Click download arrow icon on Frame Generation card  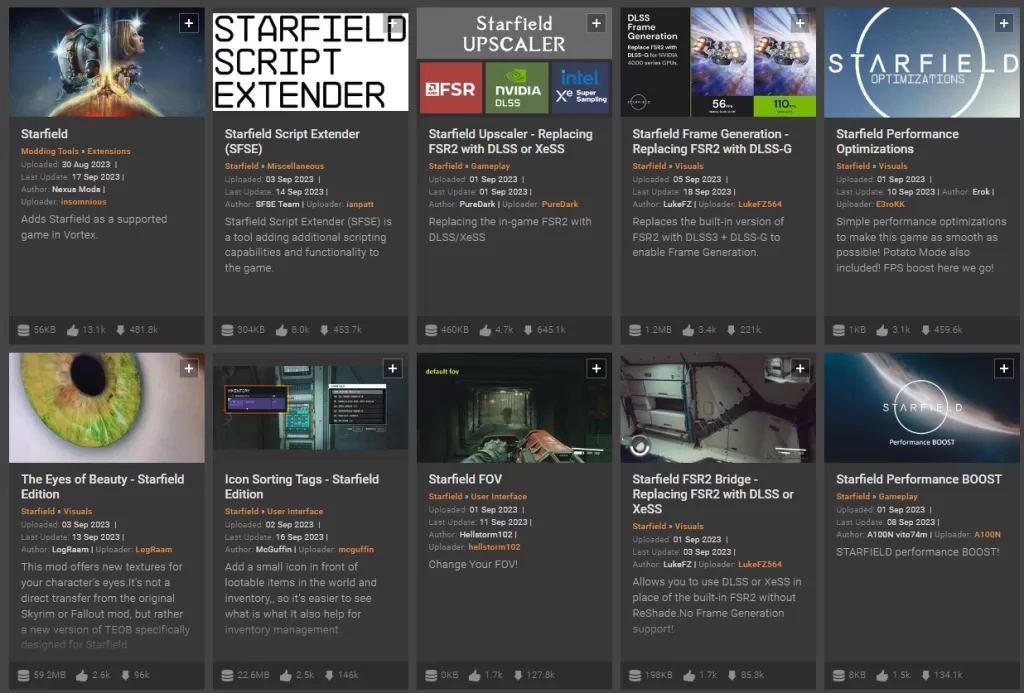click(731, 330)
